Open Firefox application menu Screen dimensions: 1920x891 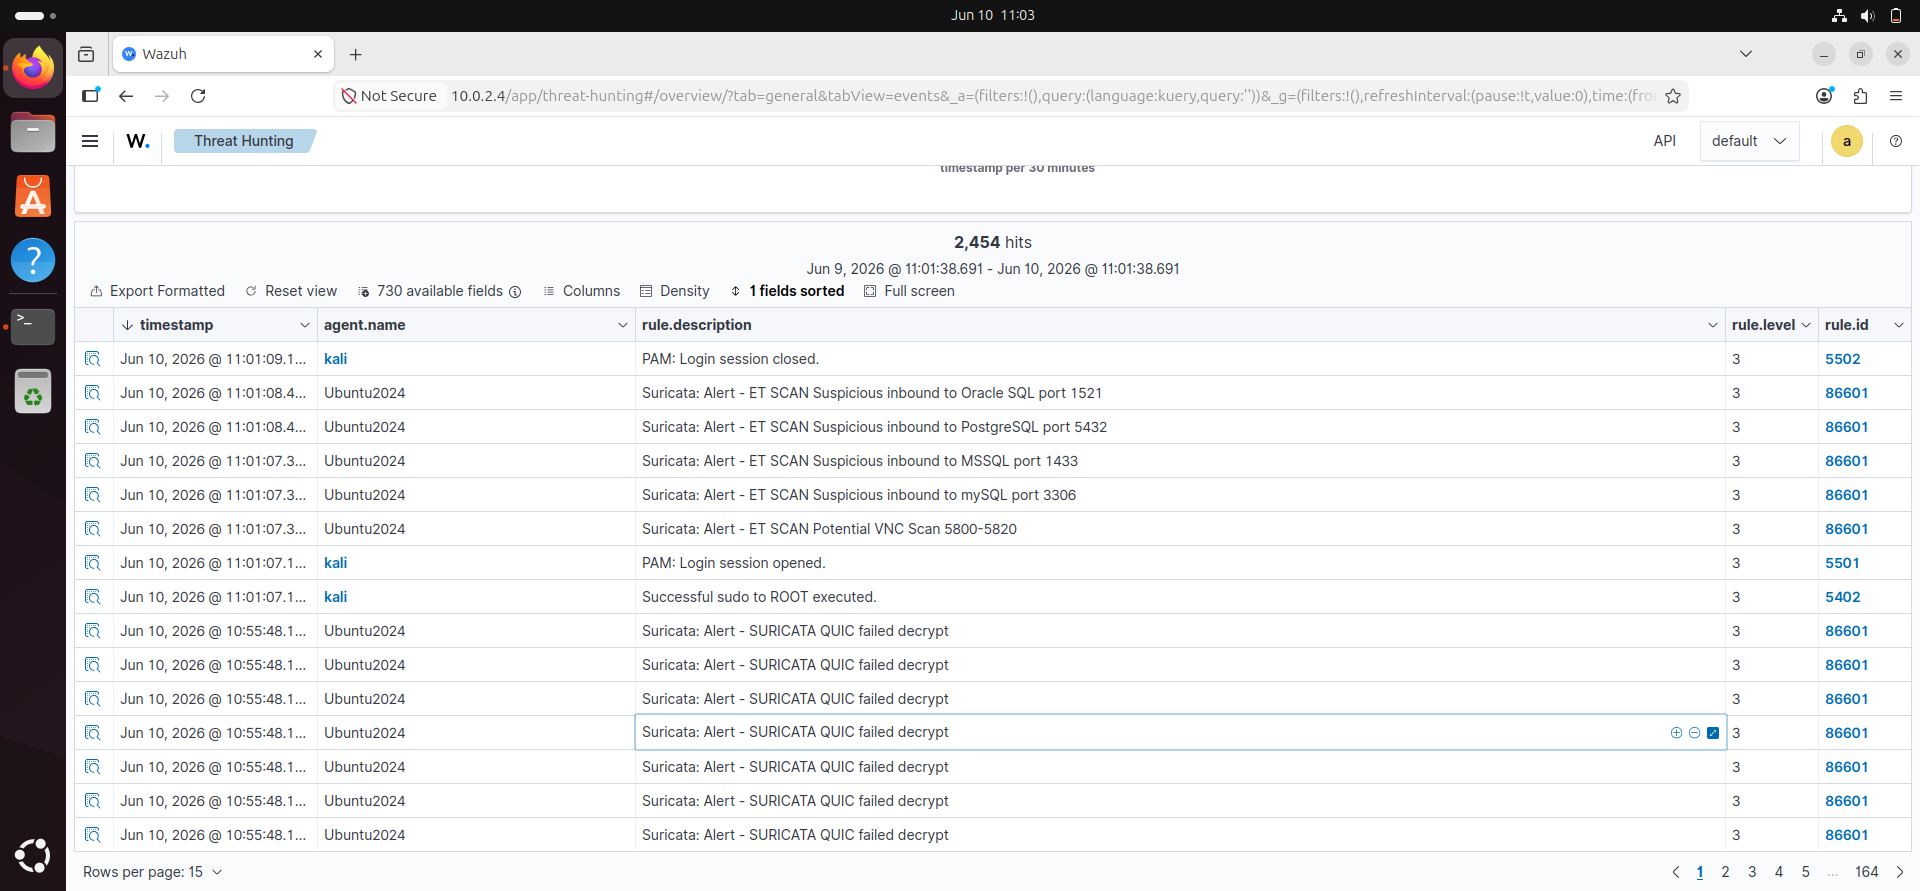pyautogui.click(x=1896, y=96)
